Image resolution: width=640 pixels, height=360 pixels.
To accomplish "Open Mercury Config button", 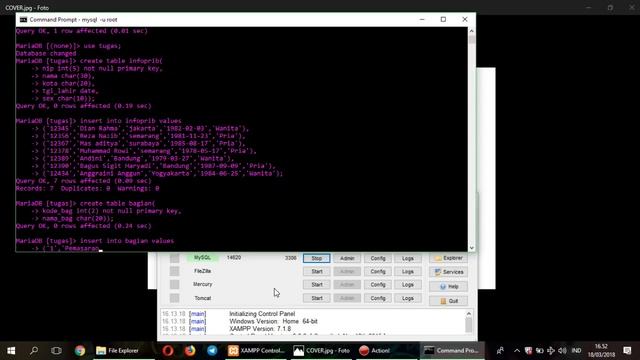I will [x=378, y=284].
